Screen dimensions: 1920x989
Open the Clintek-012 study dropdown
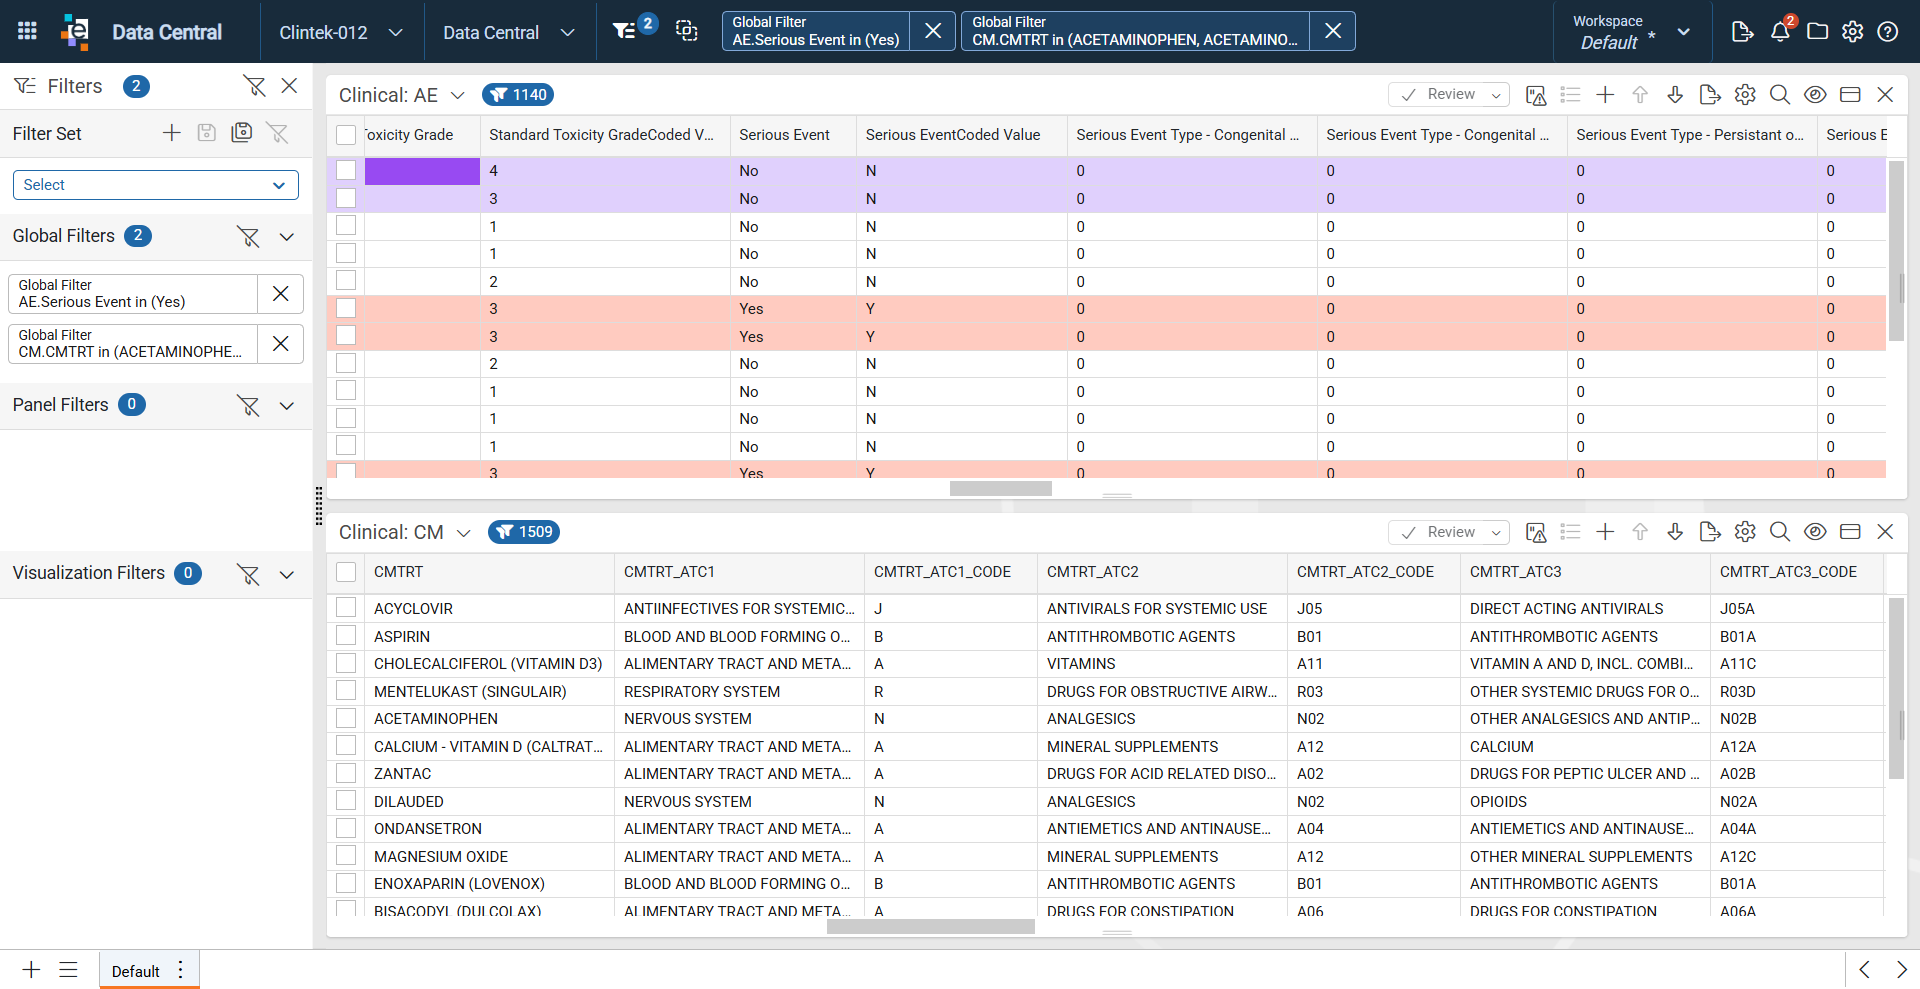[341, 32]
